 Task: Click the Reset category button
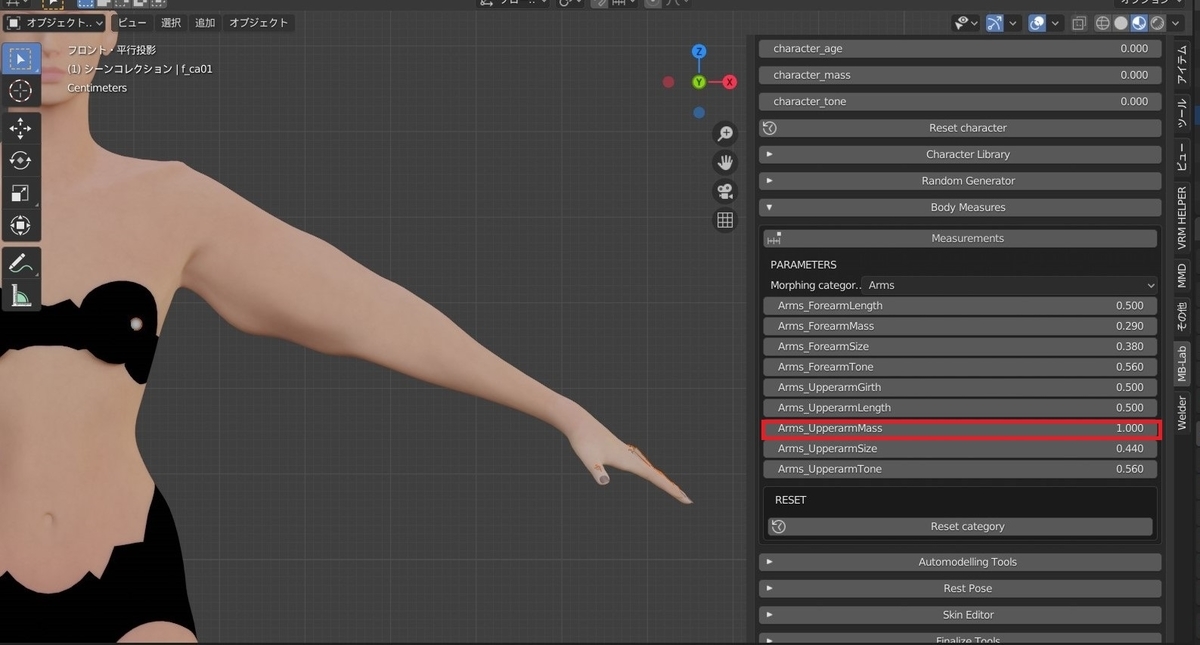pyautogui.click(x=960, y=526)
